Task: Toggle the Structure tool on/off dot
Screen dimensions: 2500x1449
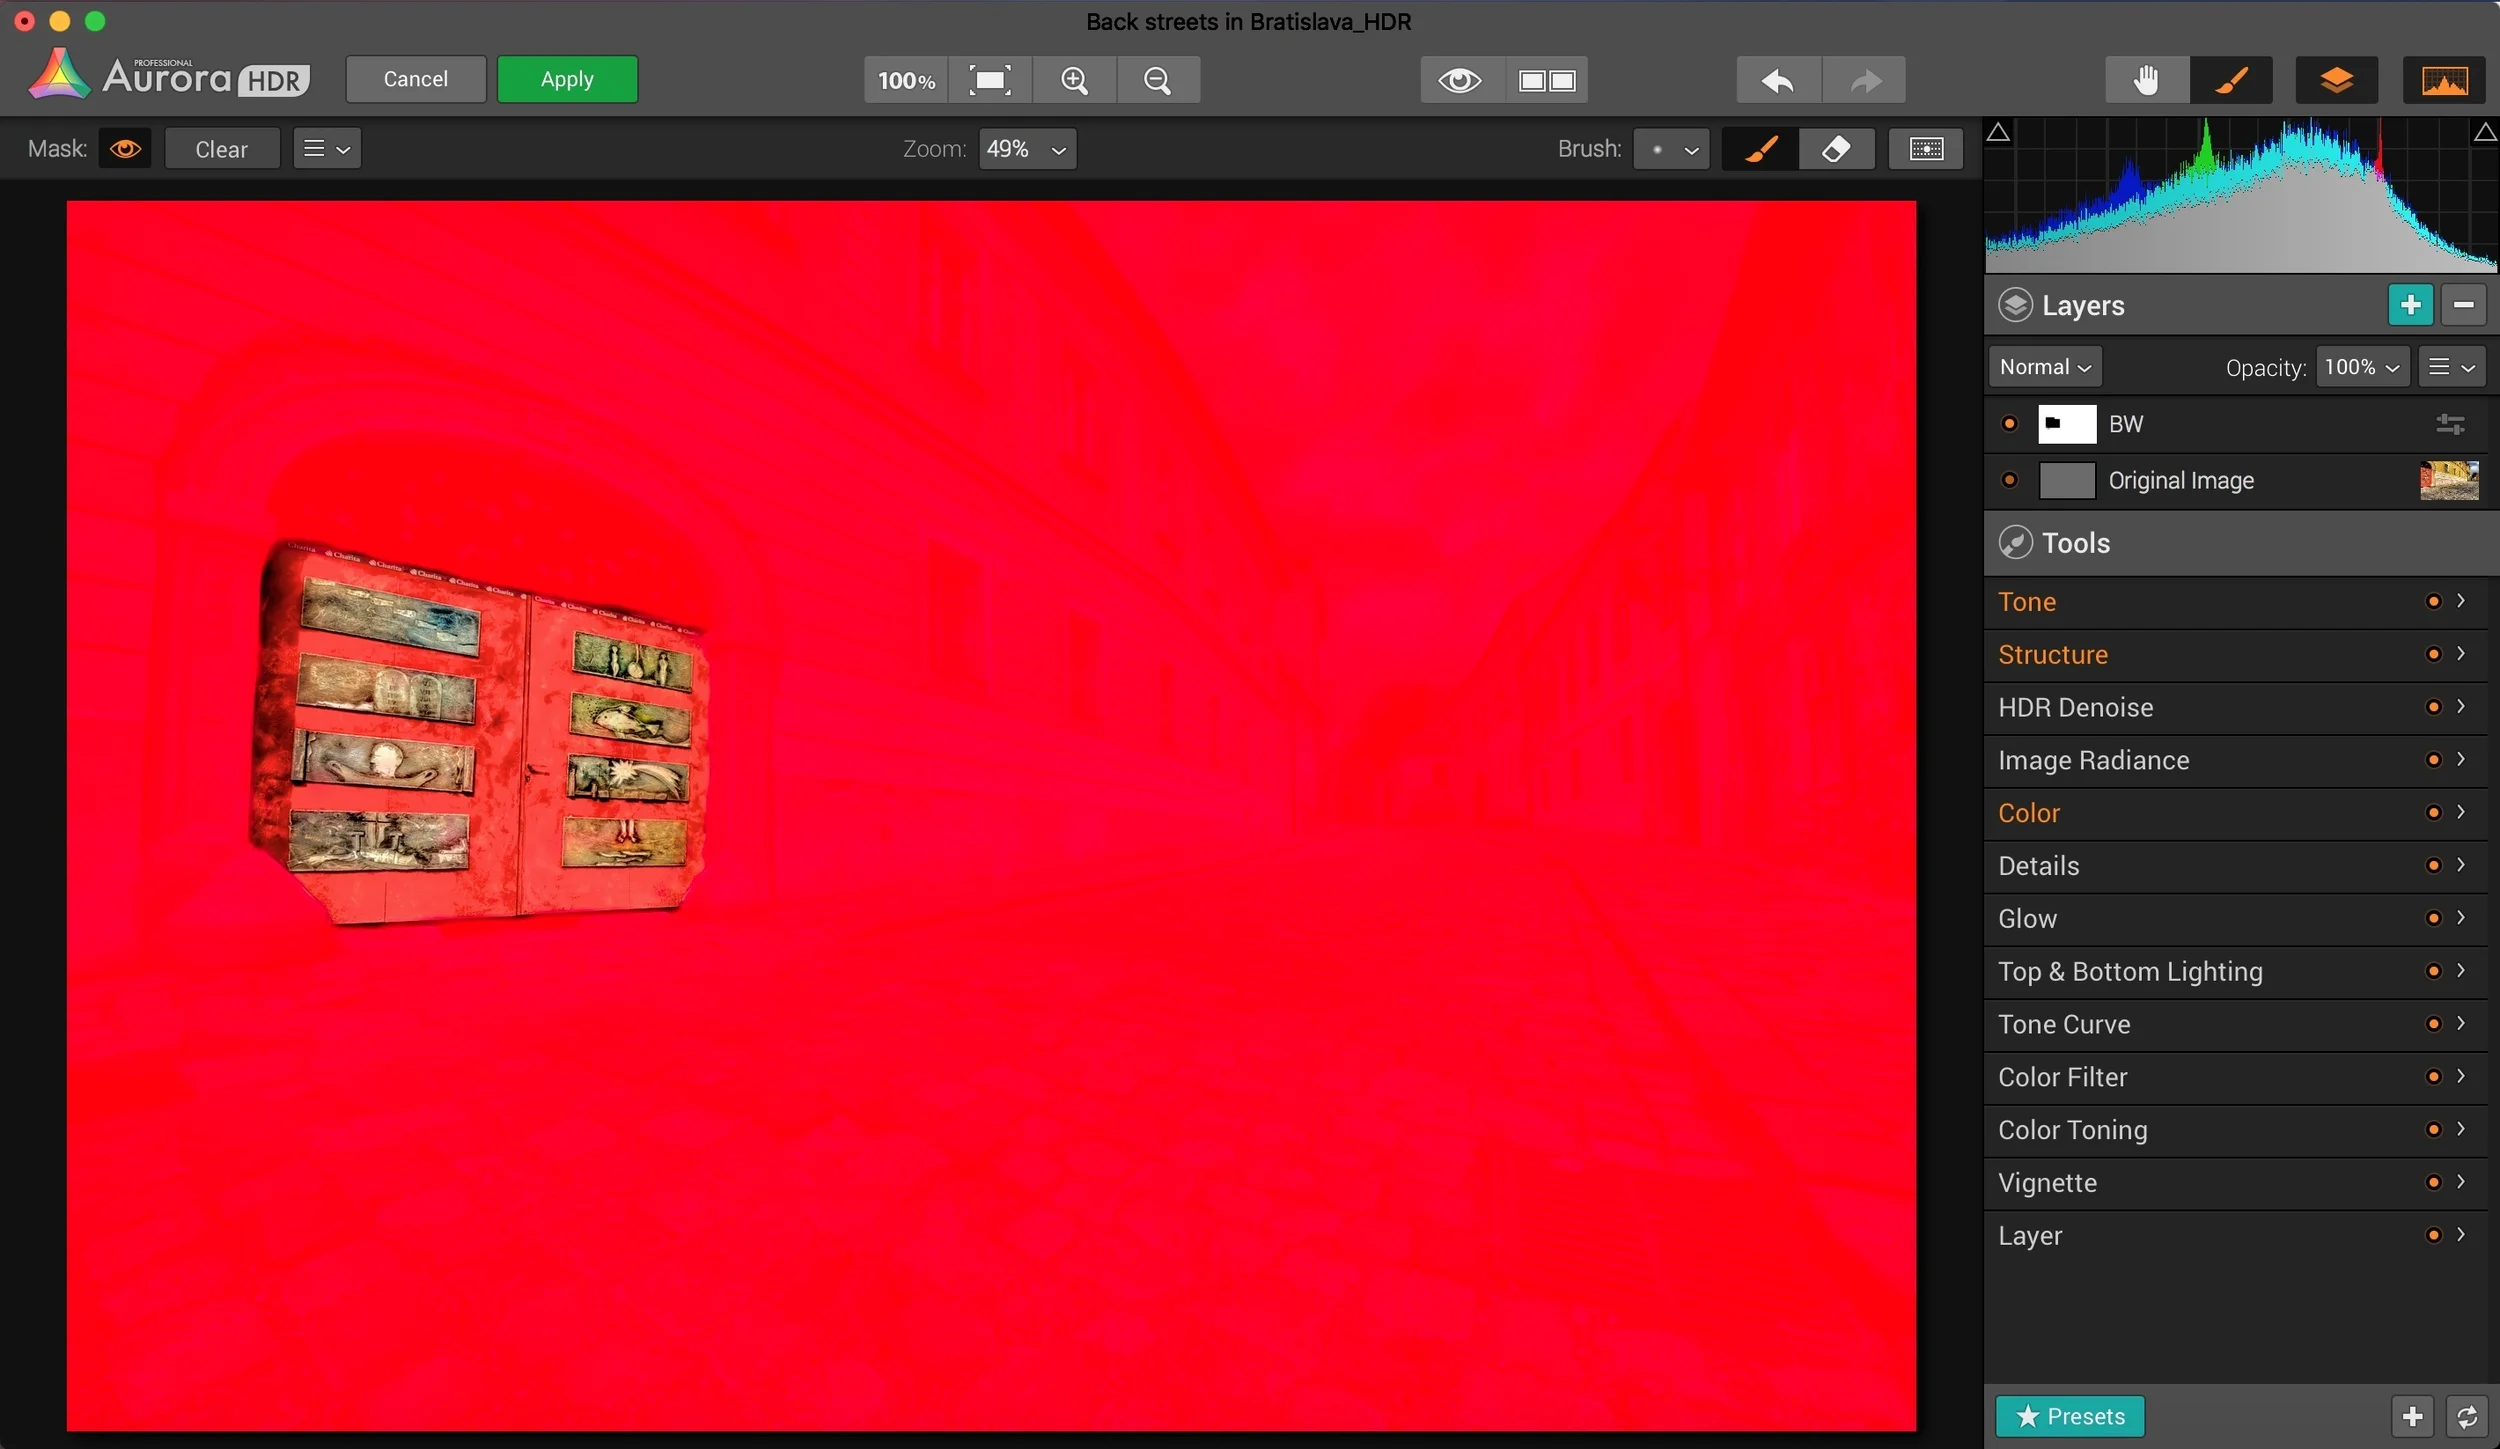Action: pos(2433,654)
